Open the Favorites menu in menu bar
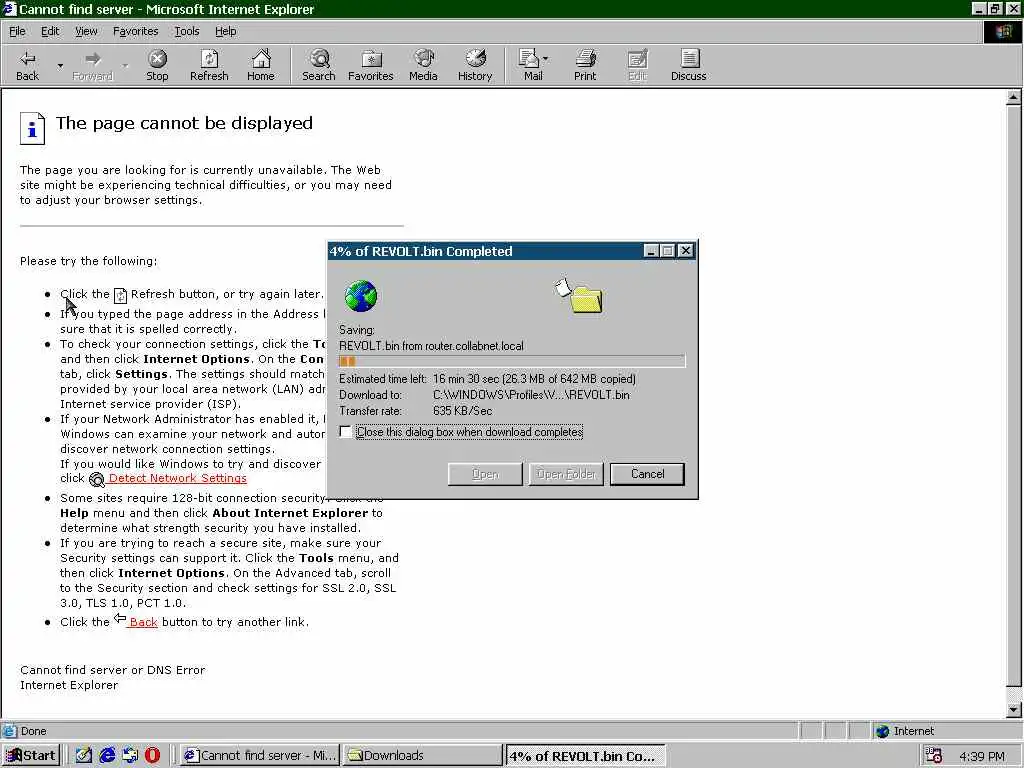This screenshot has height=768, width=1024. click(135, 31)
